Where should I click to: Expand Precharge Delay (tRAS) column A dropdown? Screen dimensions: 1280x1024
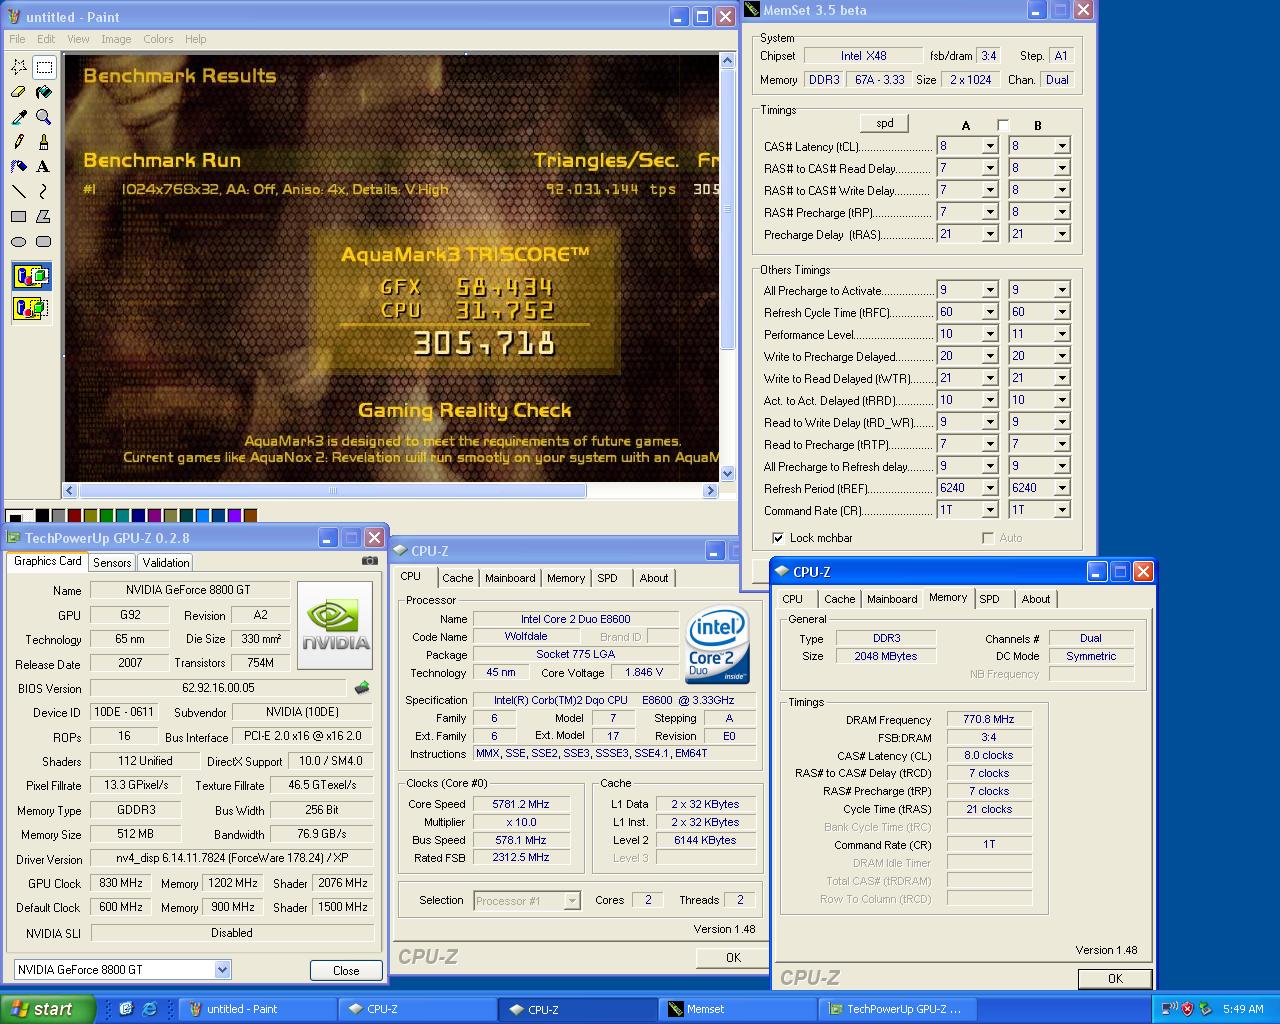[990, 234]
